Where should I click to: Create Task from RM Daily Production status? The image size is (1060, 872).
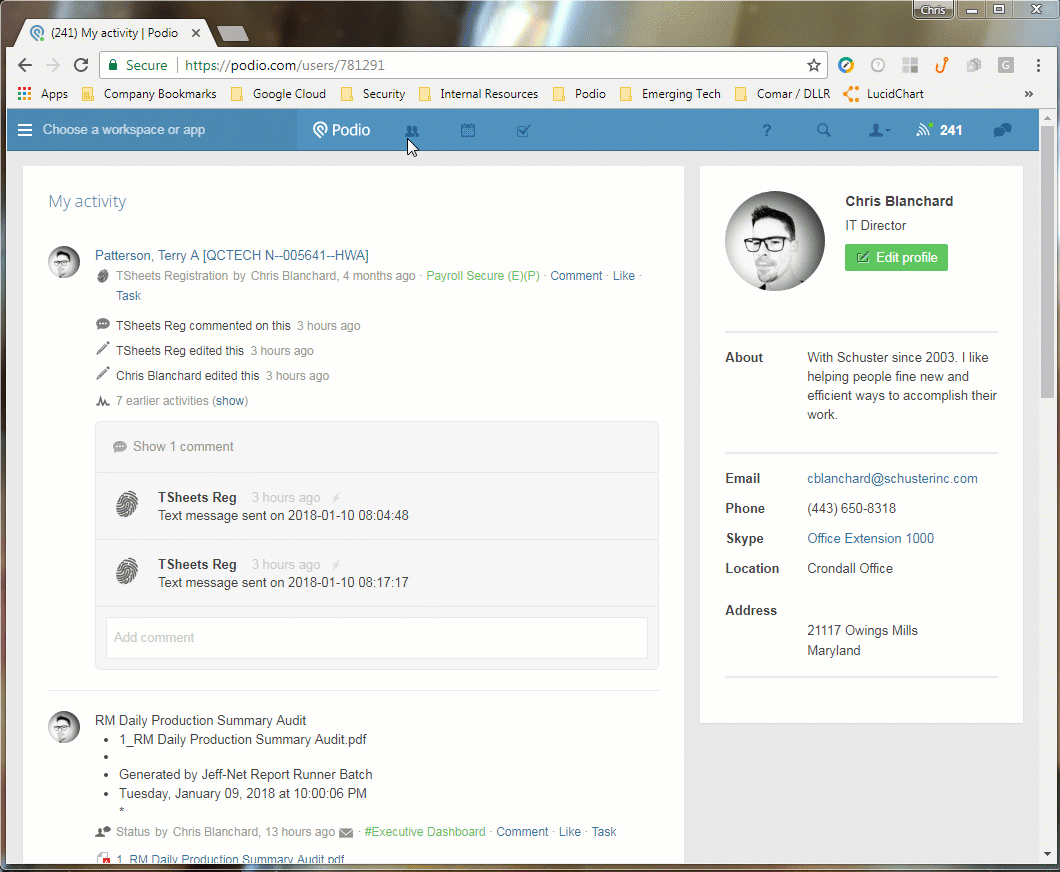point(604,832)
